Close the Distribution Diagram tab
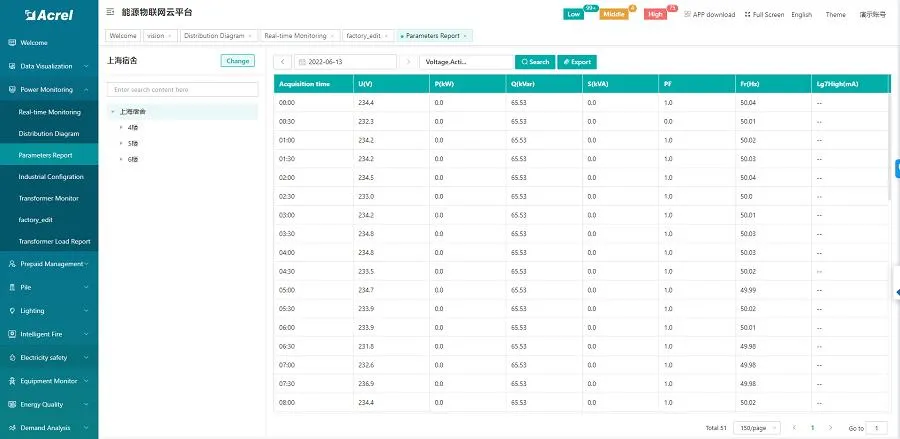900x439 pixels. pos(251,36)
